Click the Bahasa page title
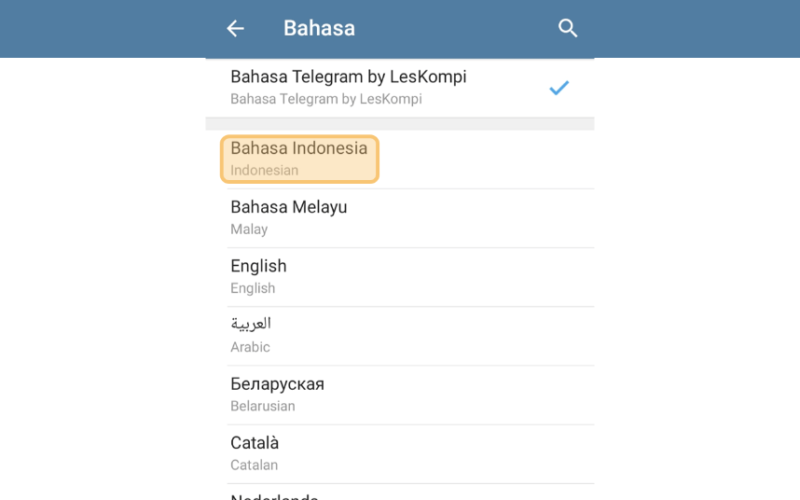This screenshot has width=800, height=500. (319, 28)
